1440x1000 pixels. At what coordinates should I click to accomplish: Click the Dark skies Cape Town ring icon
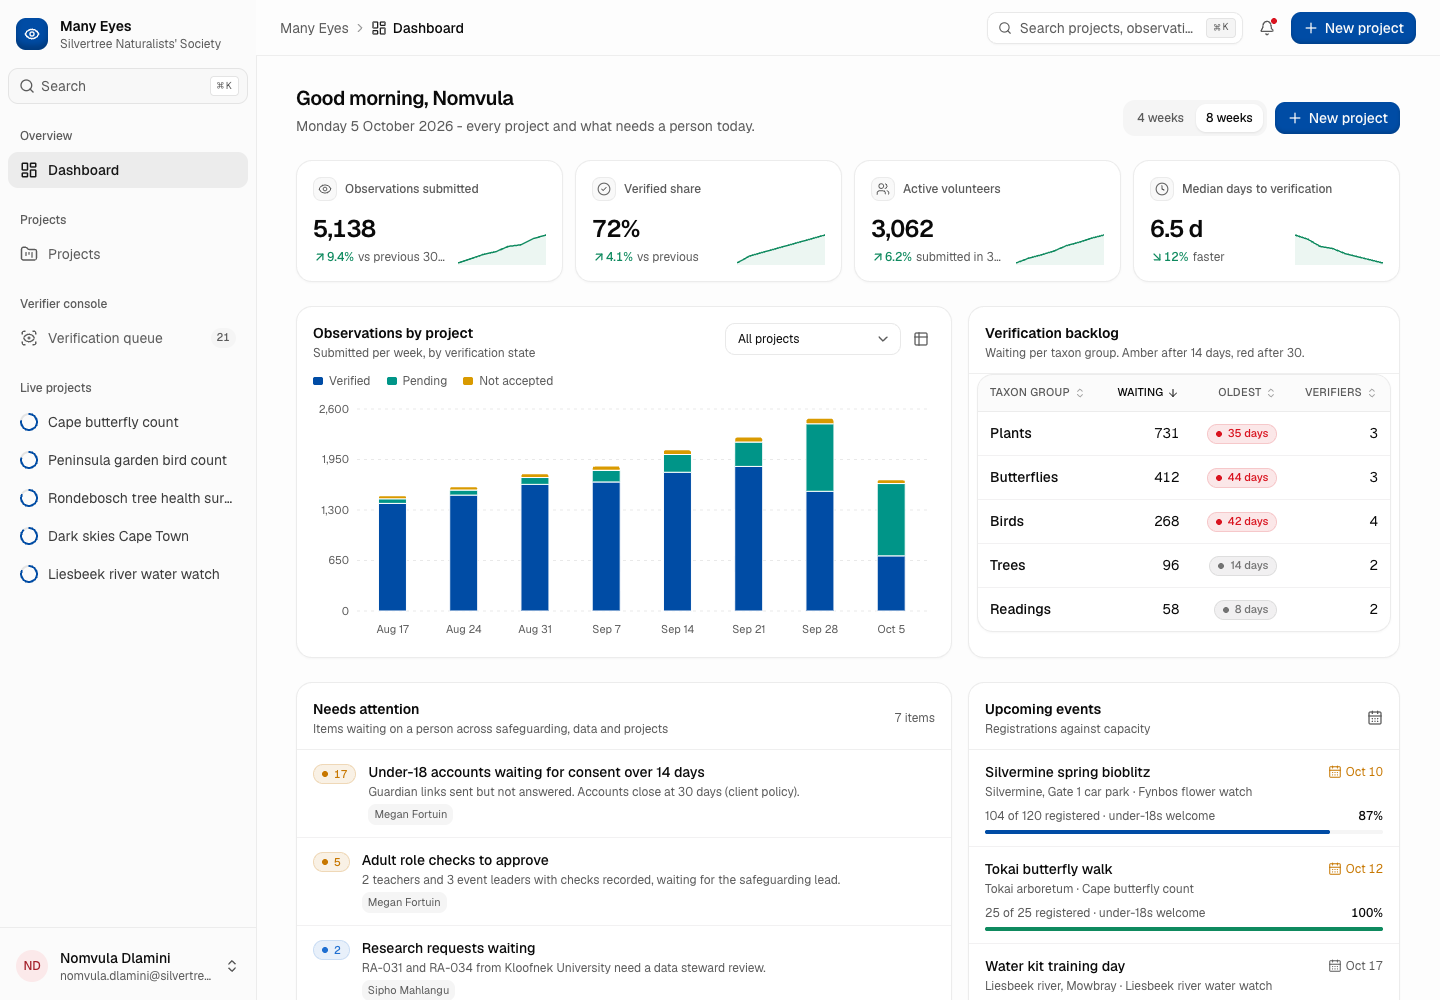coord(29,536)
